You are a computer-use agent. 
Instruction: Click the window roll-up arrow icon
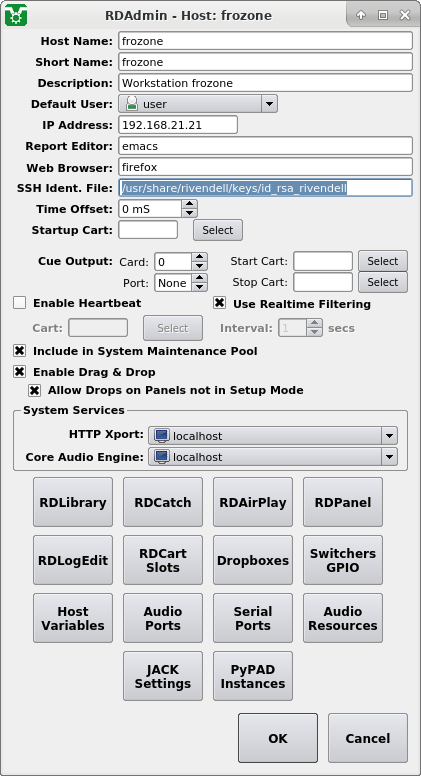pos(361,15)
